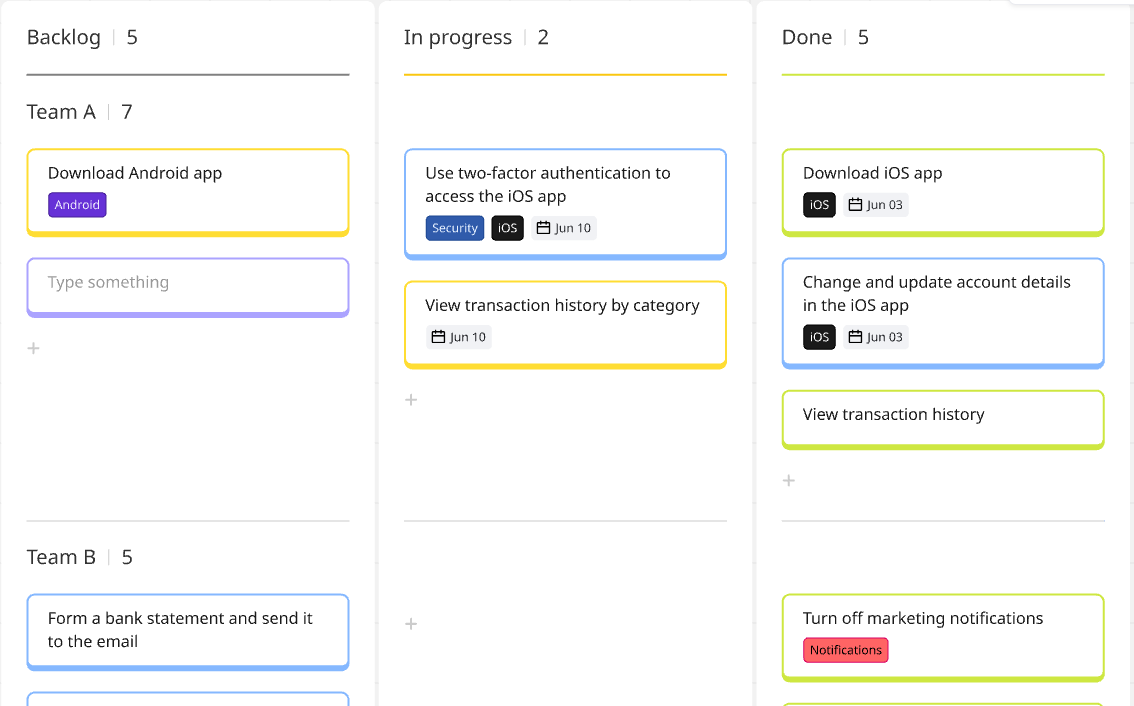Image resolution: width=1134 pixels, height=706 pixels.
Task: Click iOS tag on Download iOS app card
Action: (x=819, y=205)
